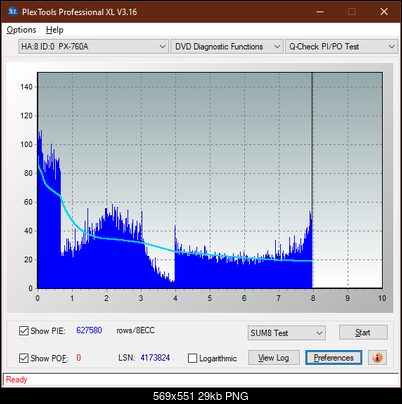Click the PIE count value 627580

coord(89,330)
